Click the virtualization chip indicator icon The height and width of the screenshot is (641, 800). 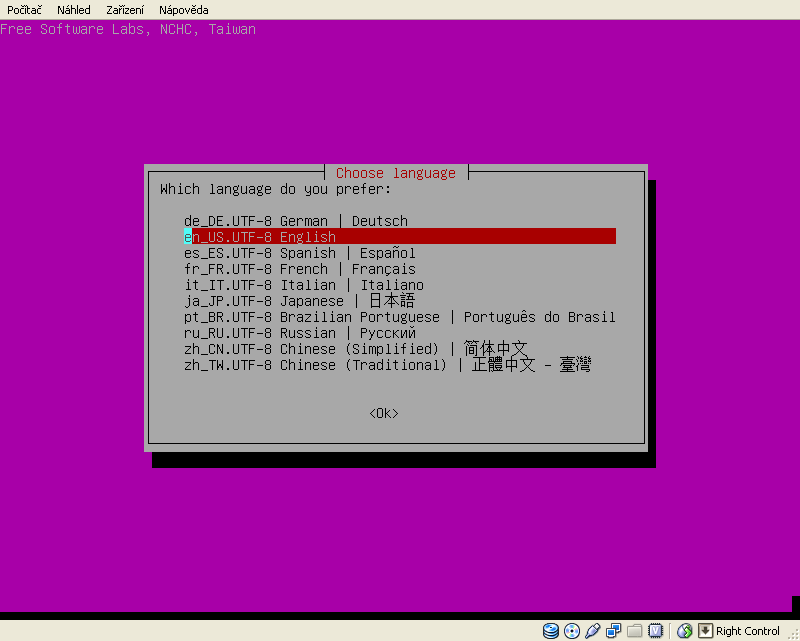pos(655,631)
